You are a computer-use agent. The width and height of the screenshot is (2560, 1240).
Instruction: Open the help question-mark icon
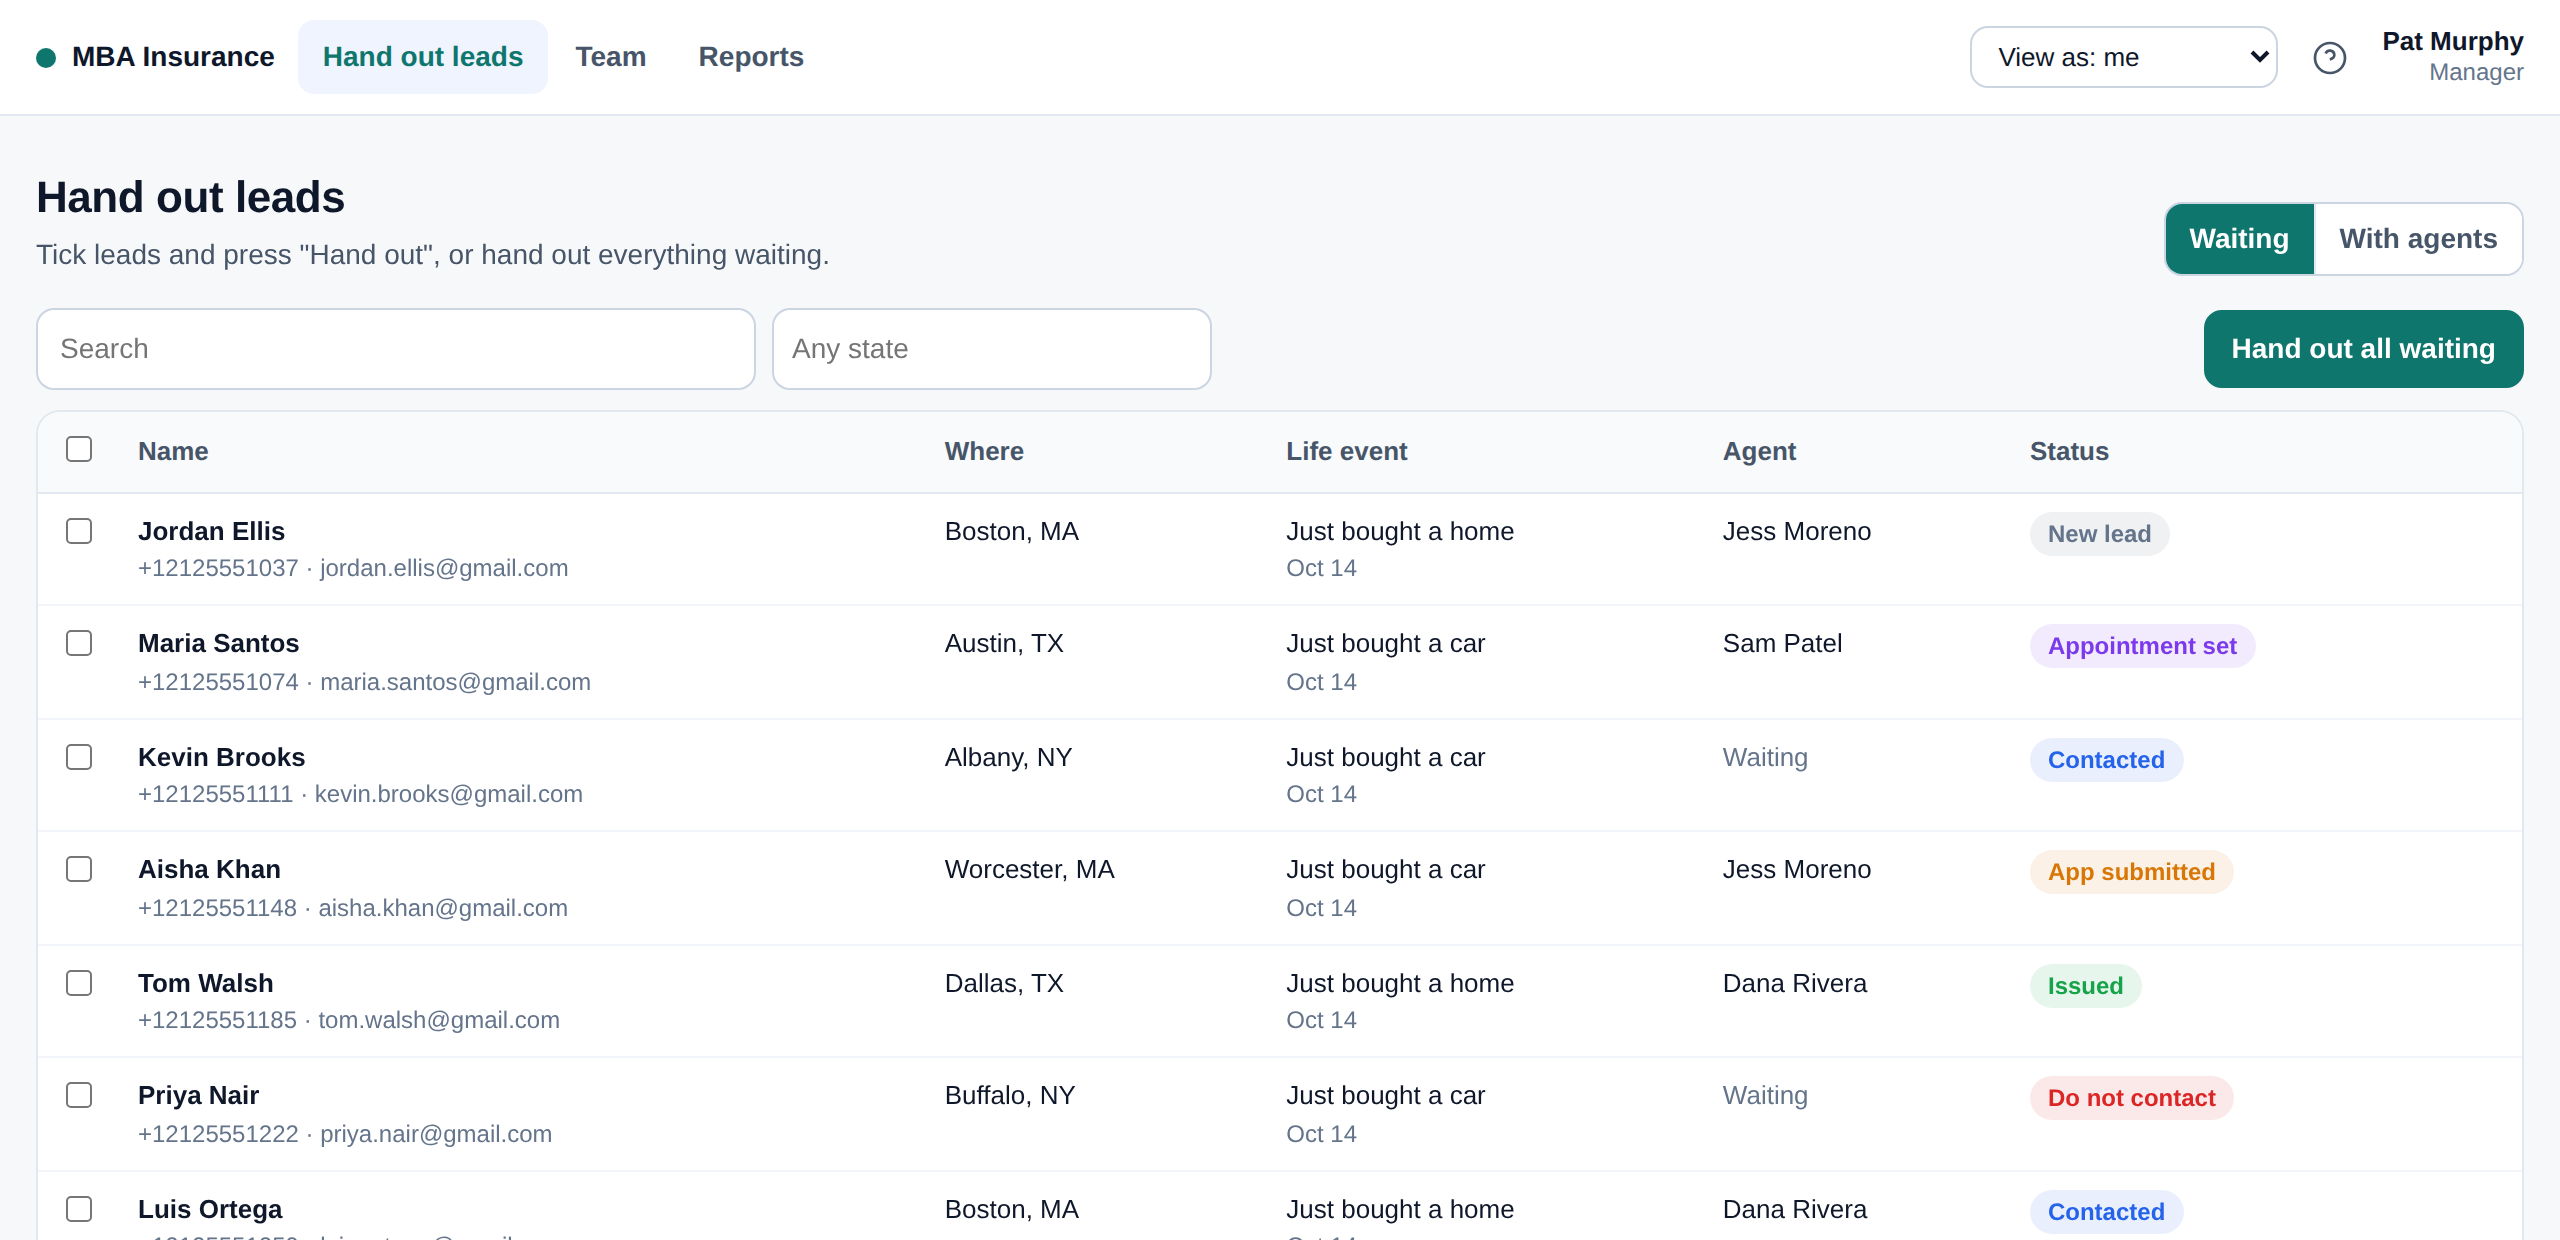[x=2329, y=58]
